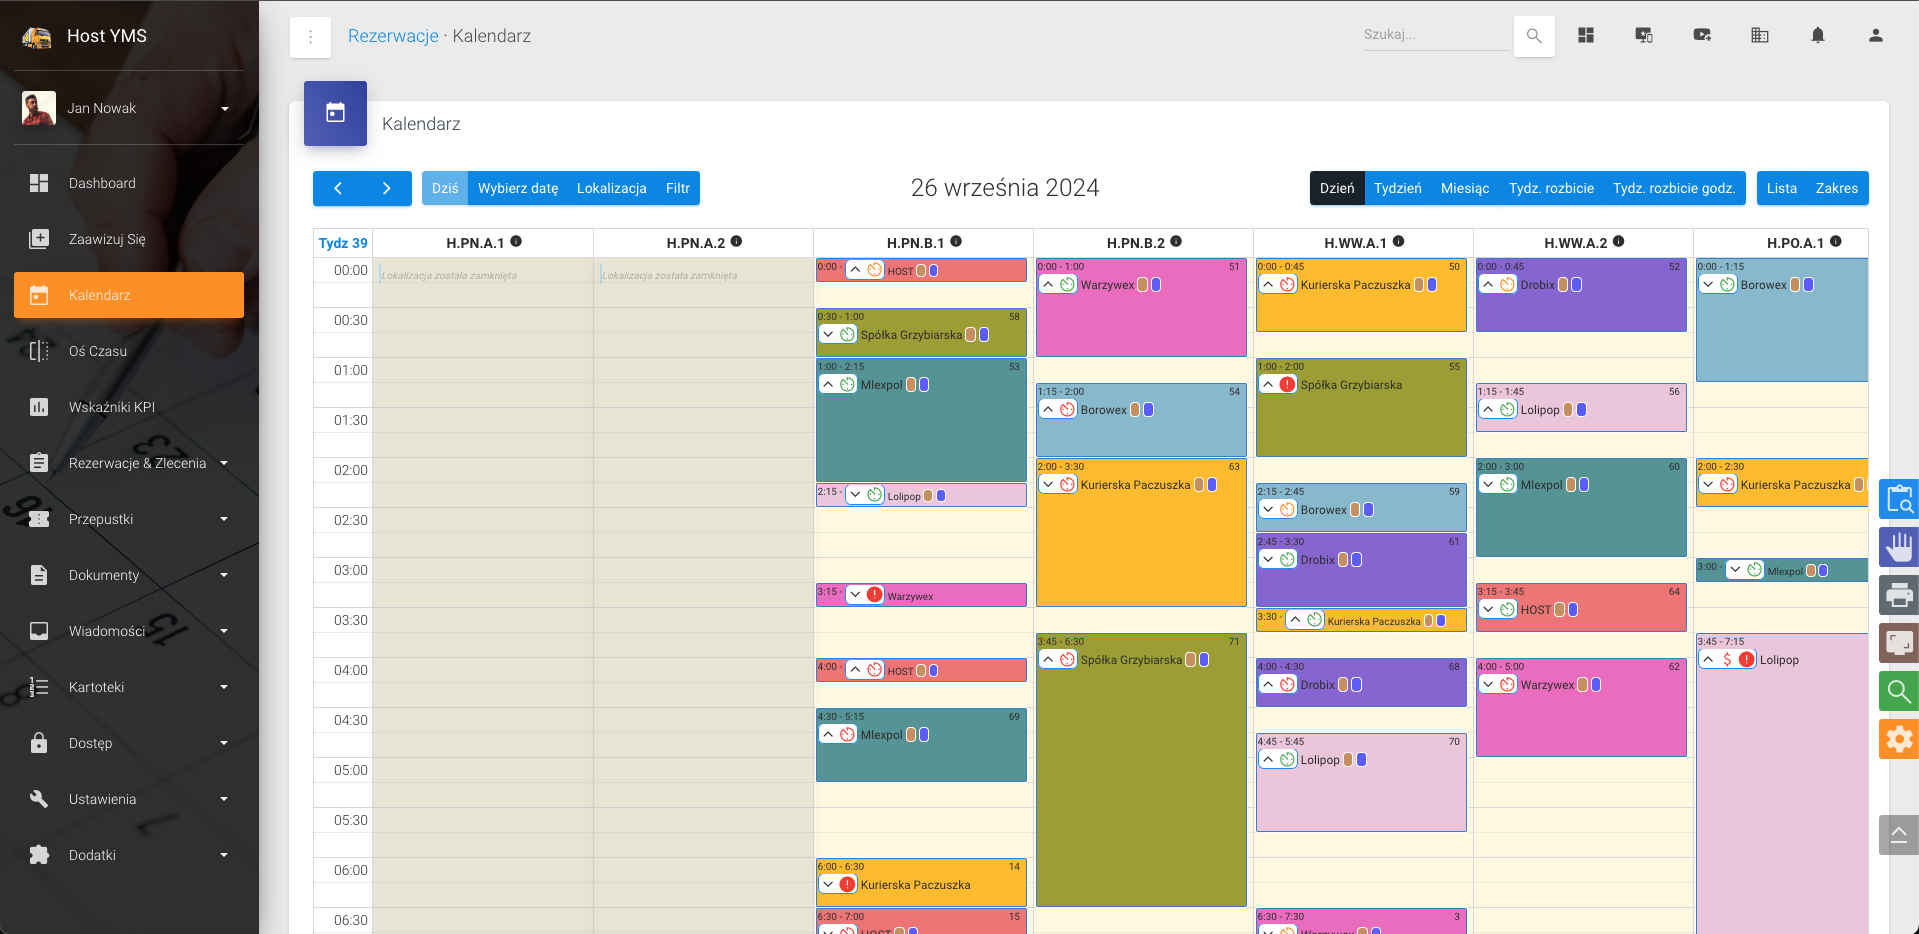
Task: Click the hand icon on right toolbar
Action: pyautogui.click(x=1898, y=547)
